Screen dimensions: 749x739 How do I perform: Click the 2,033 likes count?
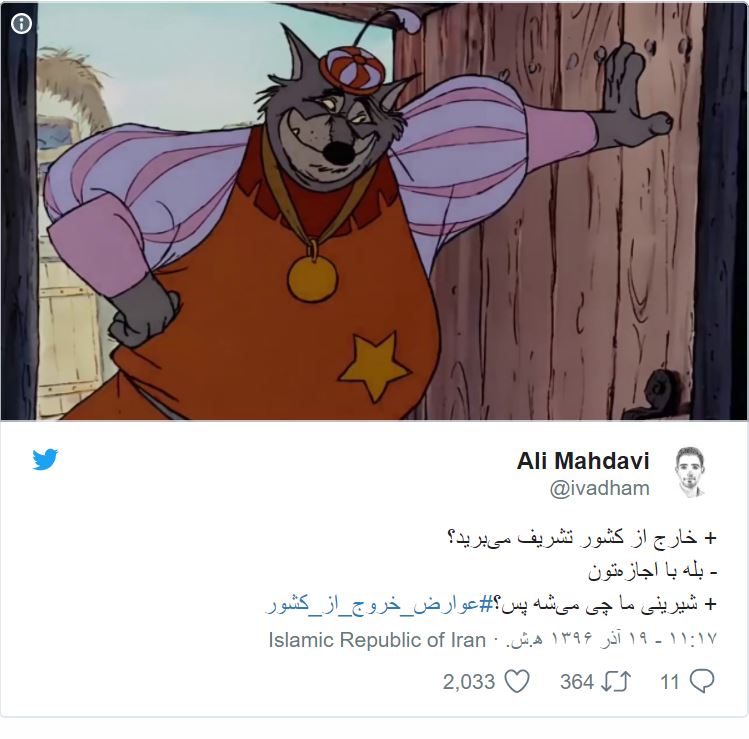click(x=469, y=682)
